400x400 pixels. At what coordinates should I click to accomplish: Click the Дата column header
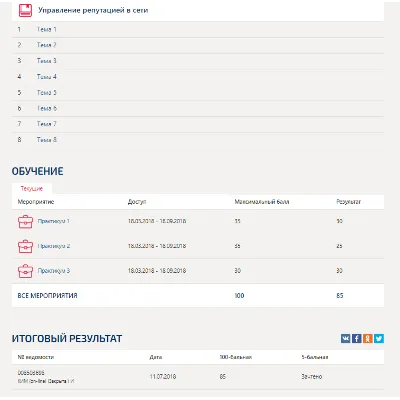[156, 357]
